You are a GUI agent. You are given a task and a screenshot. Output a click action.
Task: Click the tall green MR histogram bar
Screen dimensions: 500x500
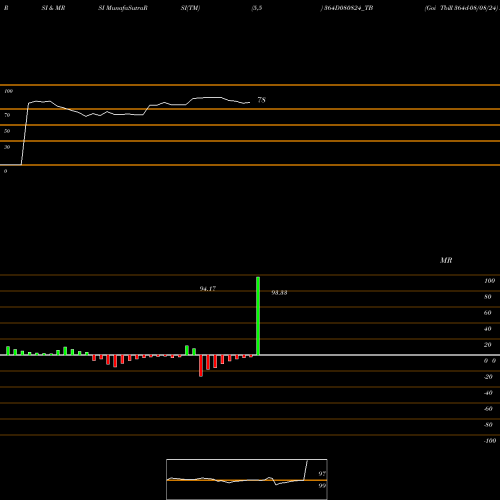pos(258,316)
